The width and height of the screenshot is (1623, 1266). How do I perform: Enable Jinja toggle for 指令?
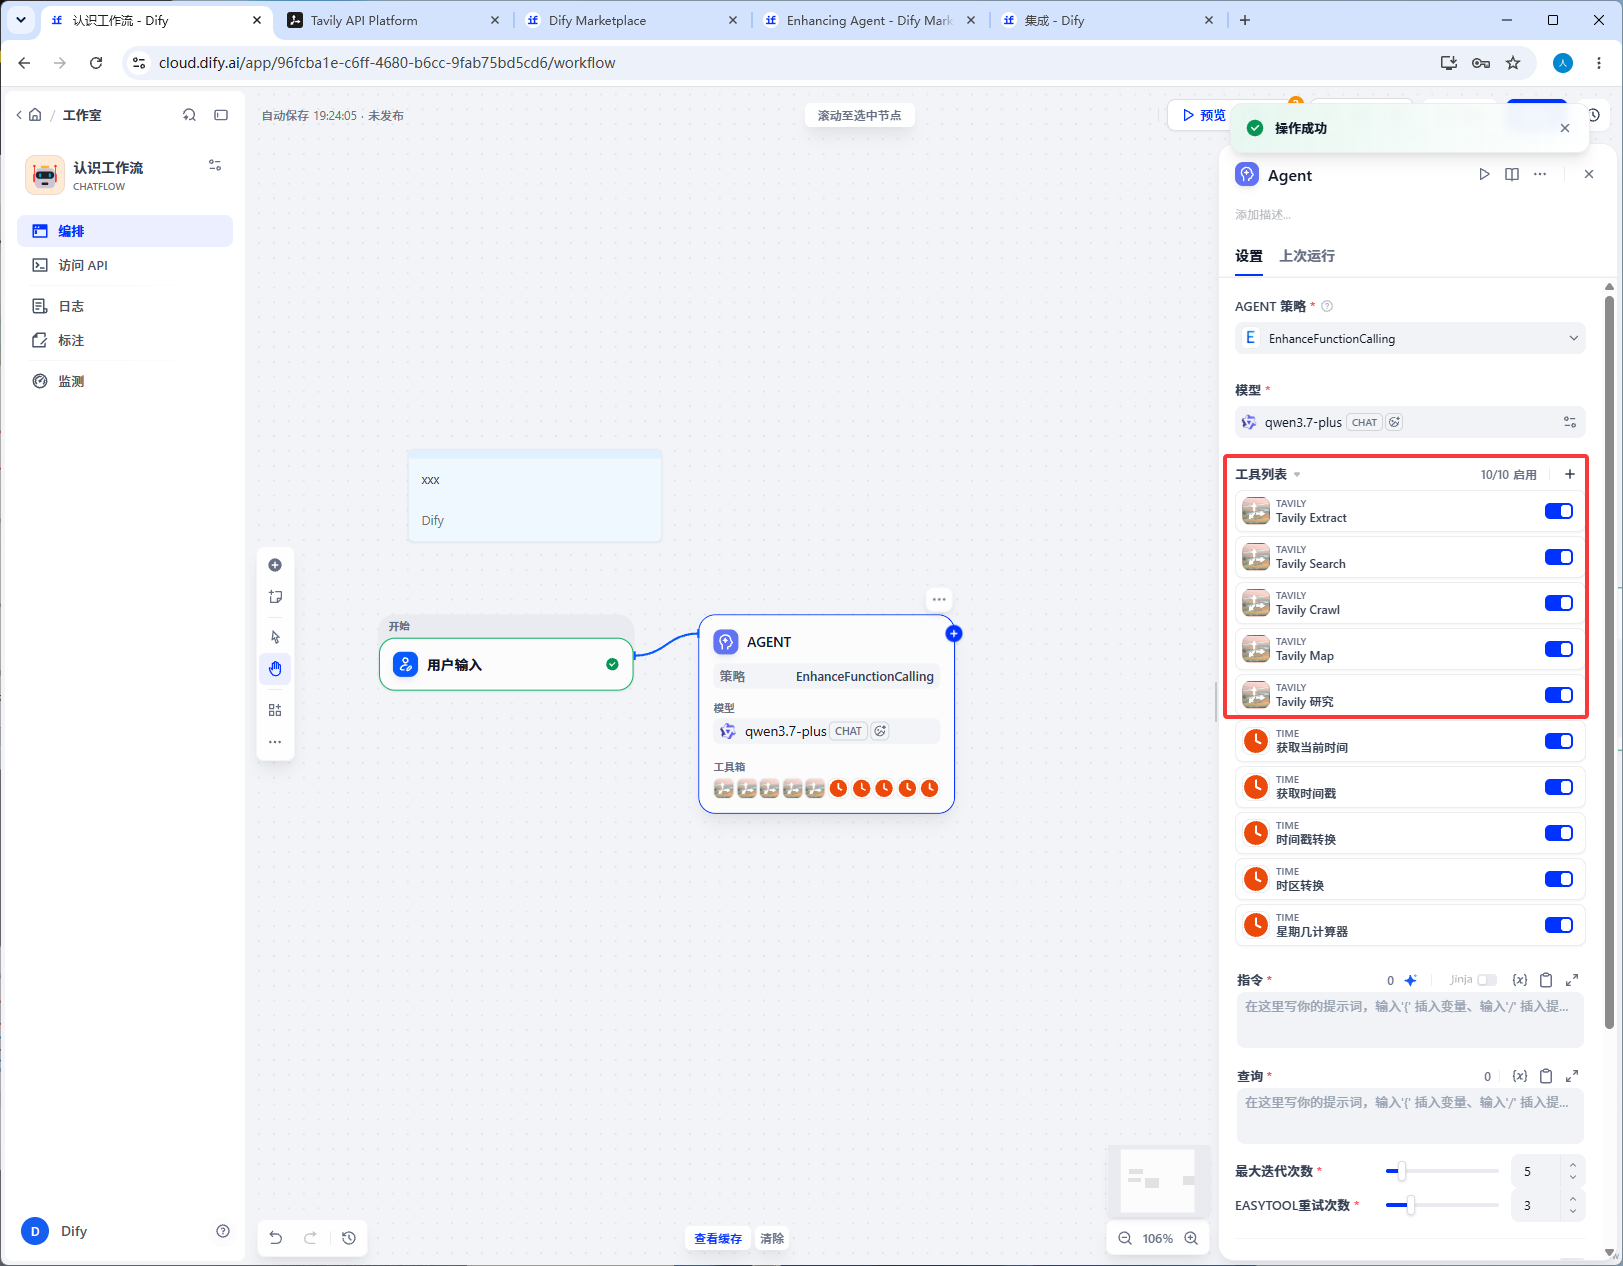[x=1487, y=980]
